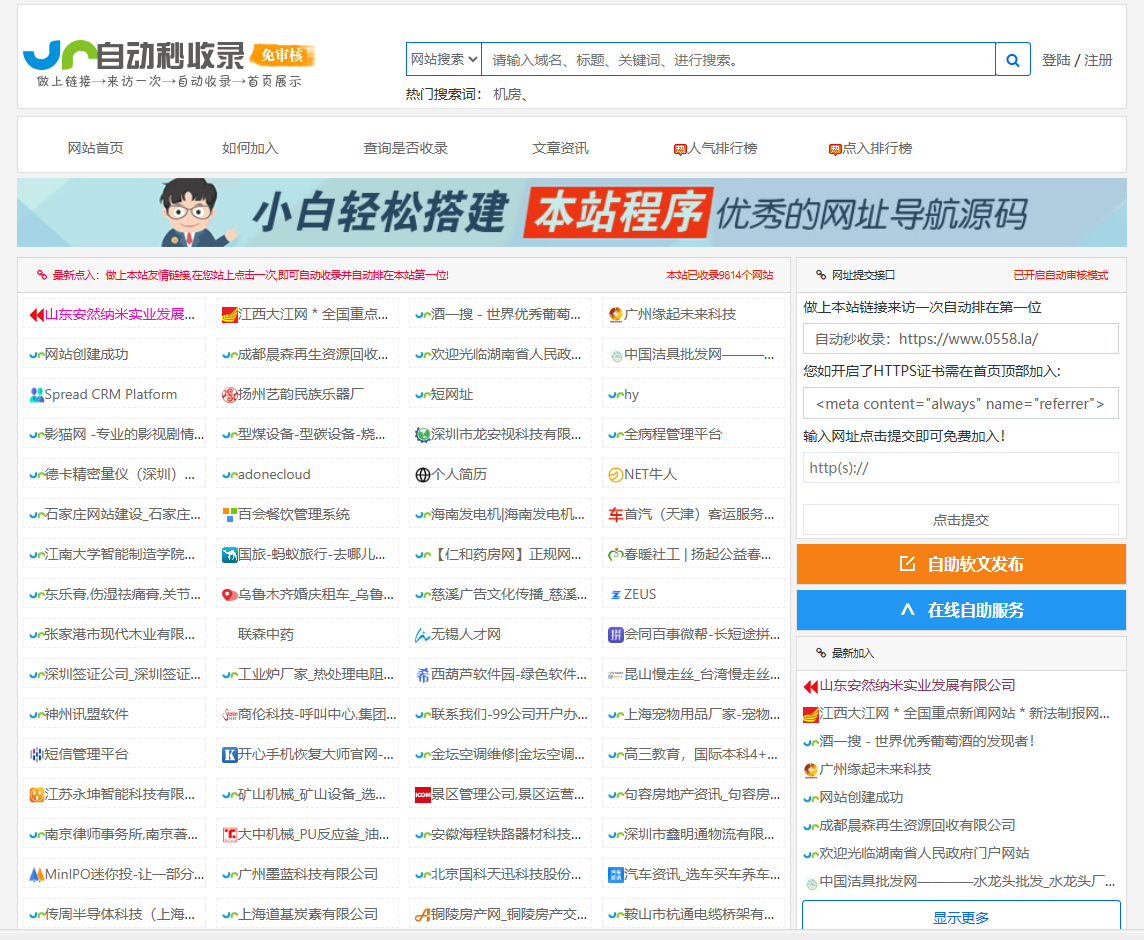Click the ZEUS favicon
Image resolution: width=1144 pixels, height=940 pixels.
[x=616, y=595]
